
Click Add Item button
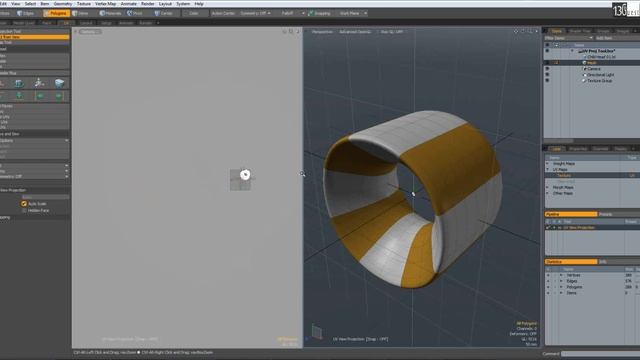pos(604,38)
